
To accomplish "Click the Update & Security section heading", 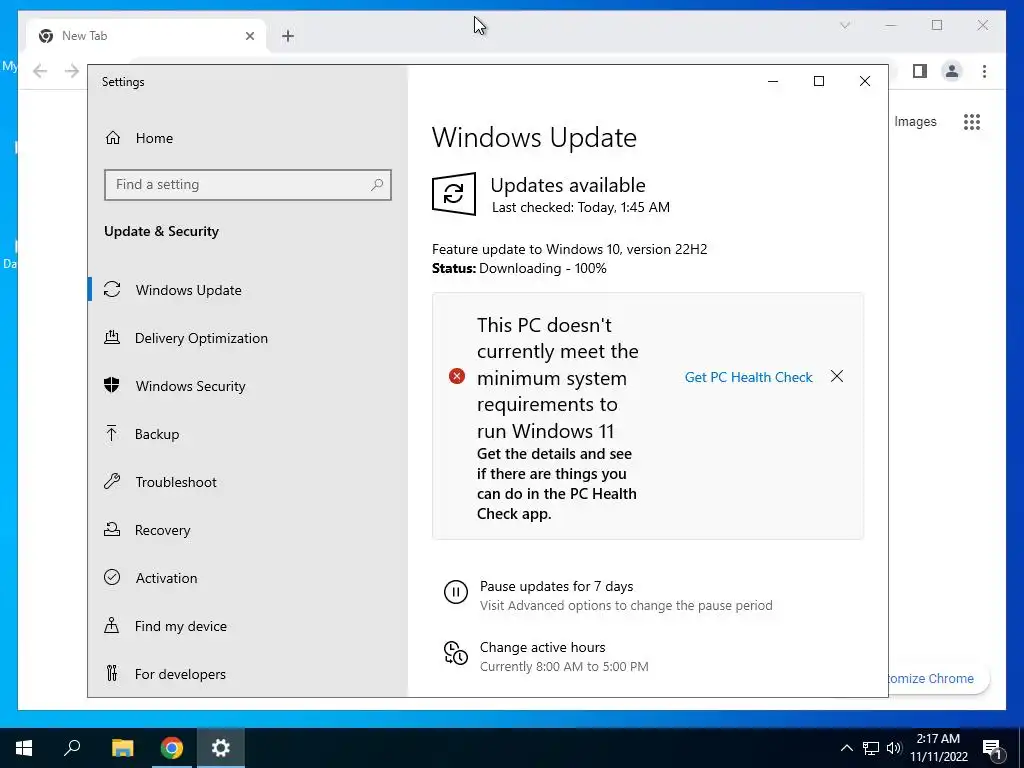I will [161, 231].
